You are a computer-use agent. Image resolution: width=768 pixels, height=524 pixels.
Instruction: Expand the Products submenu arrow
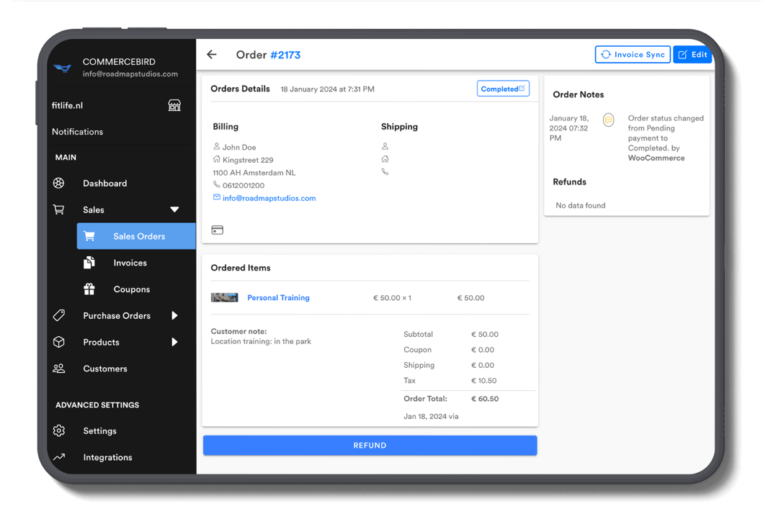pyautogui.click(x=174, y=342)
